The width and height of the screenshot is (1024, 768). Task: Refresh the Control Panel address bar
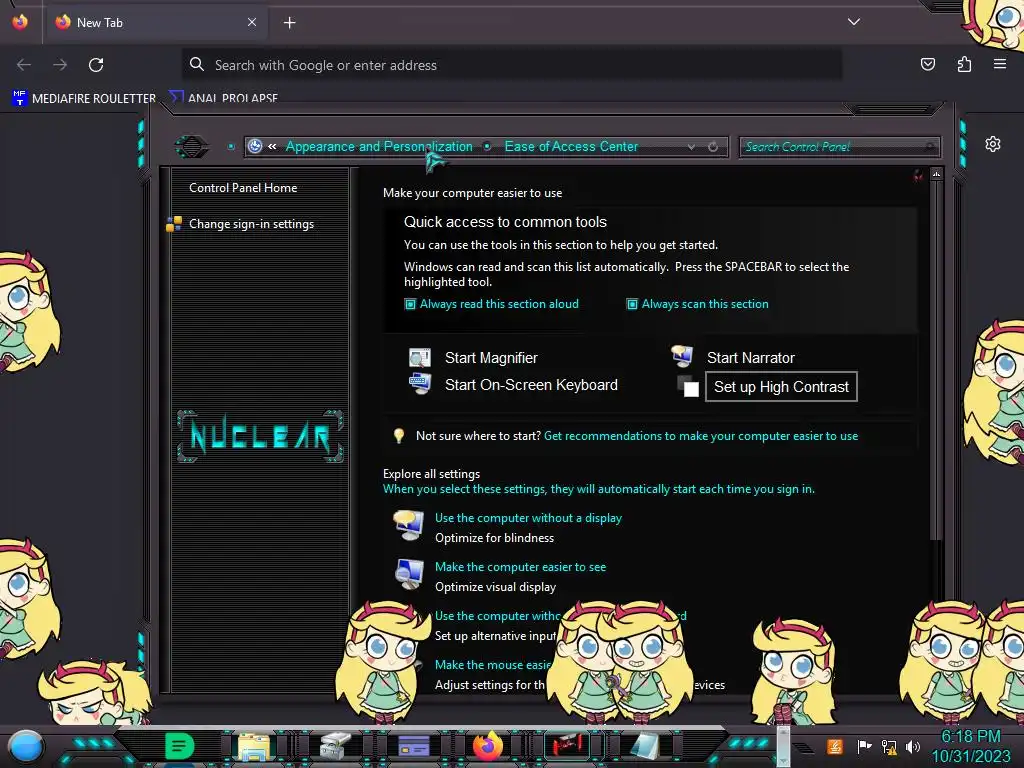point(713,147)
